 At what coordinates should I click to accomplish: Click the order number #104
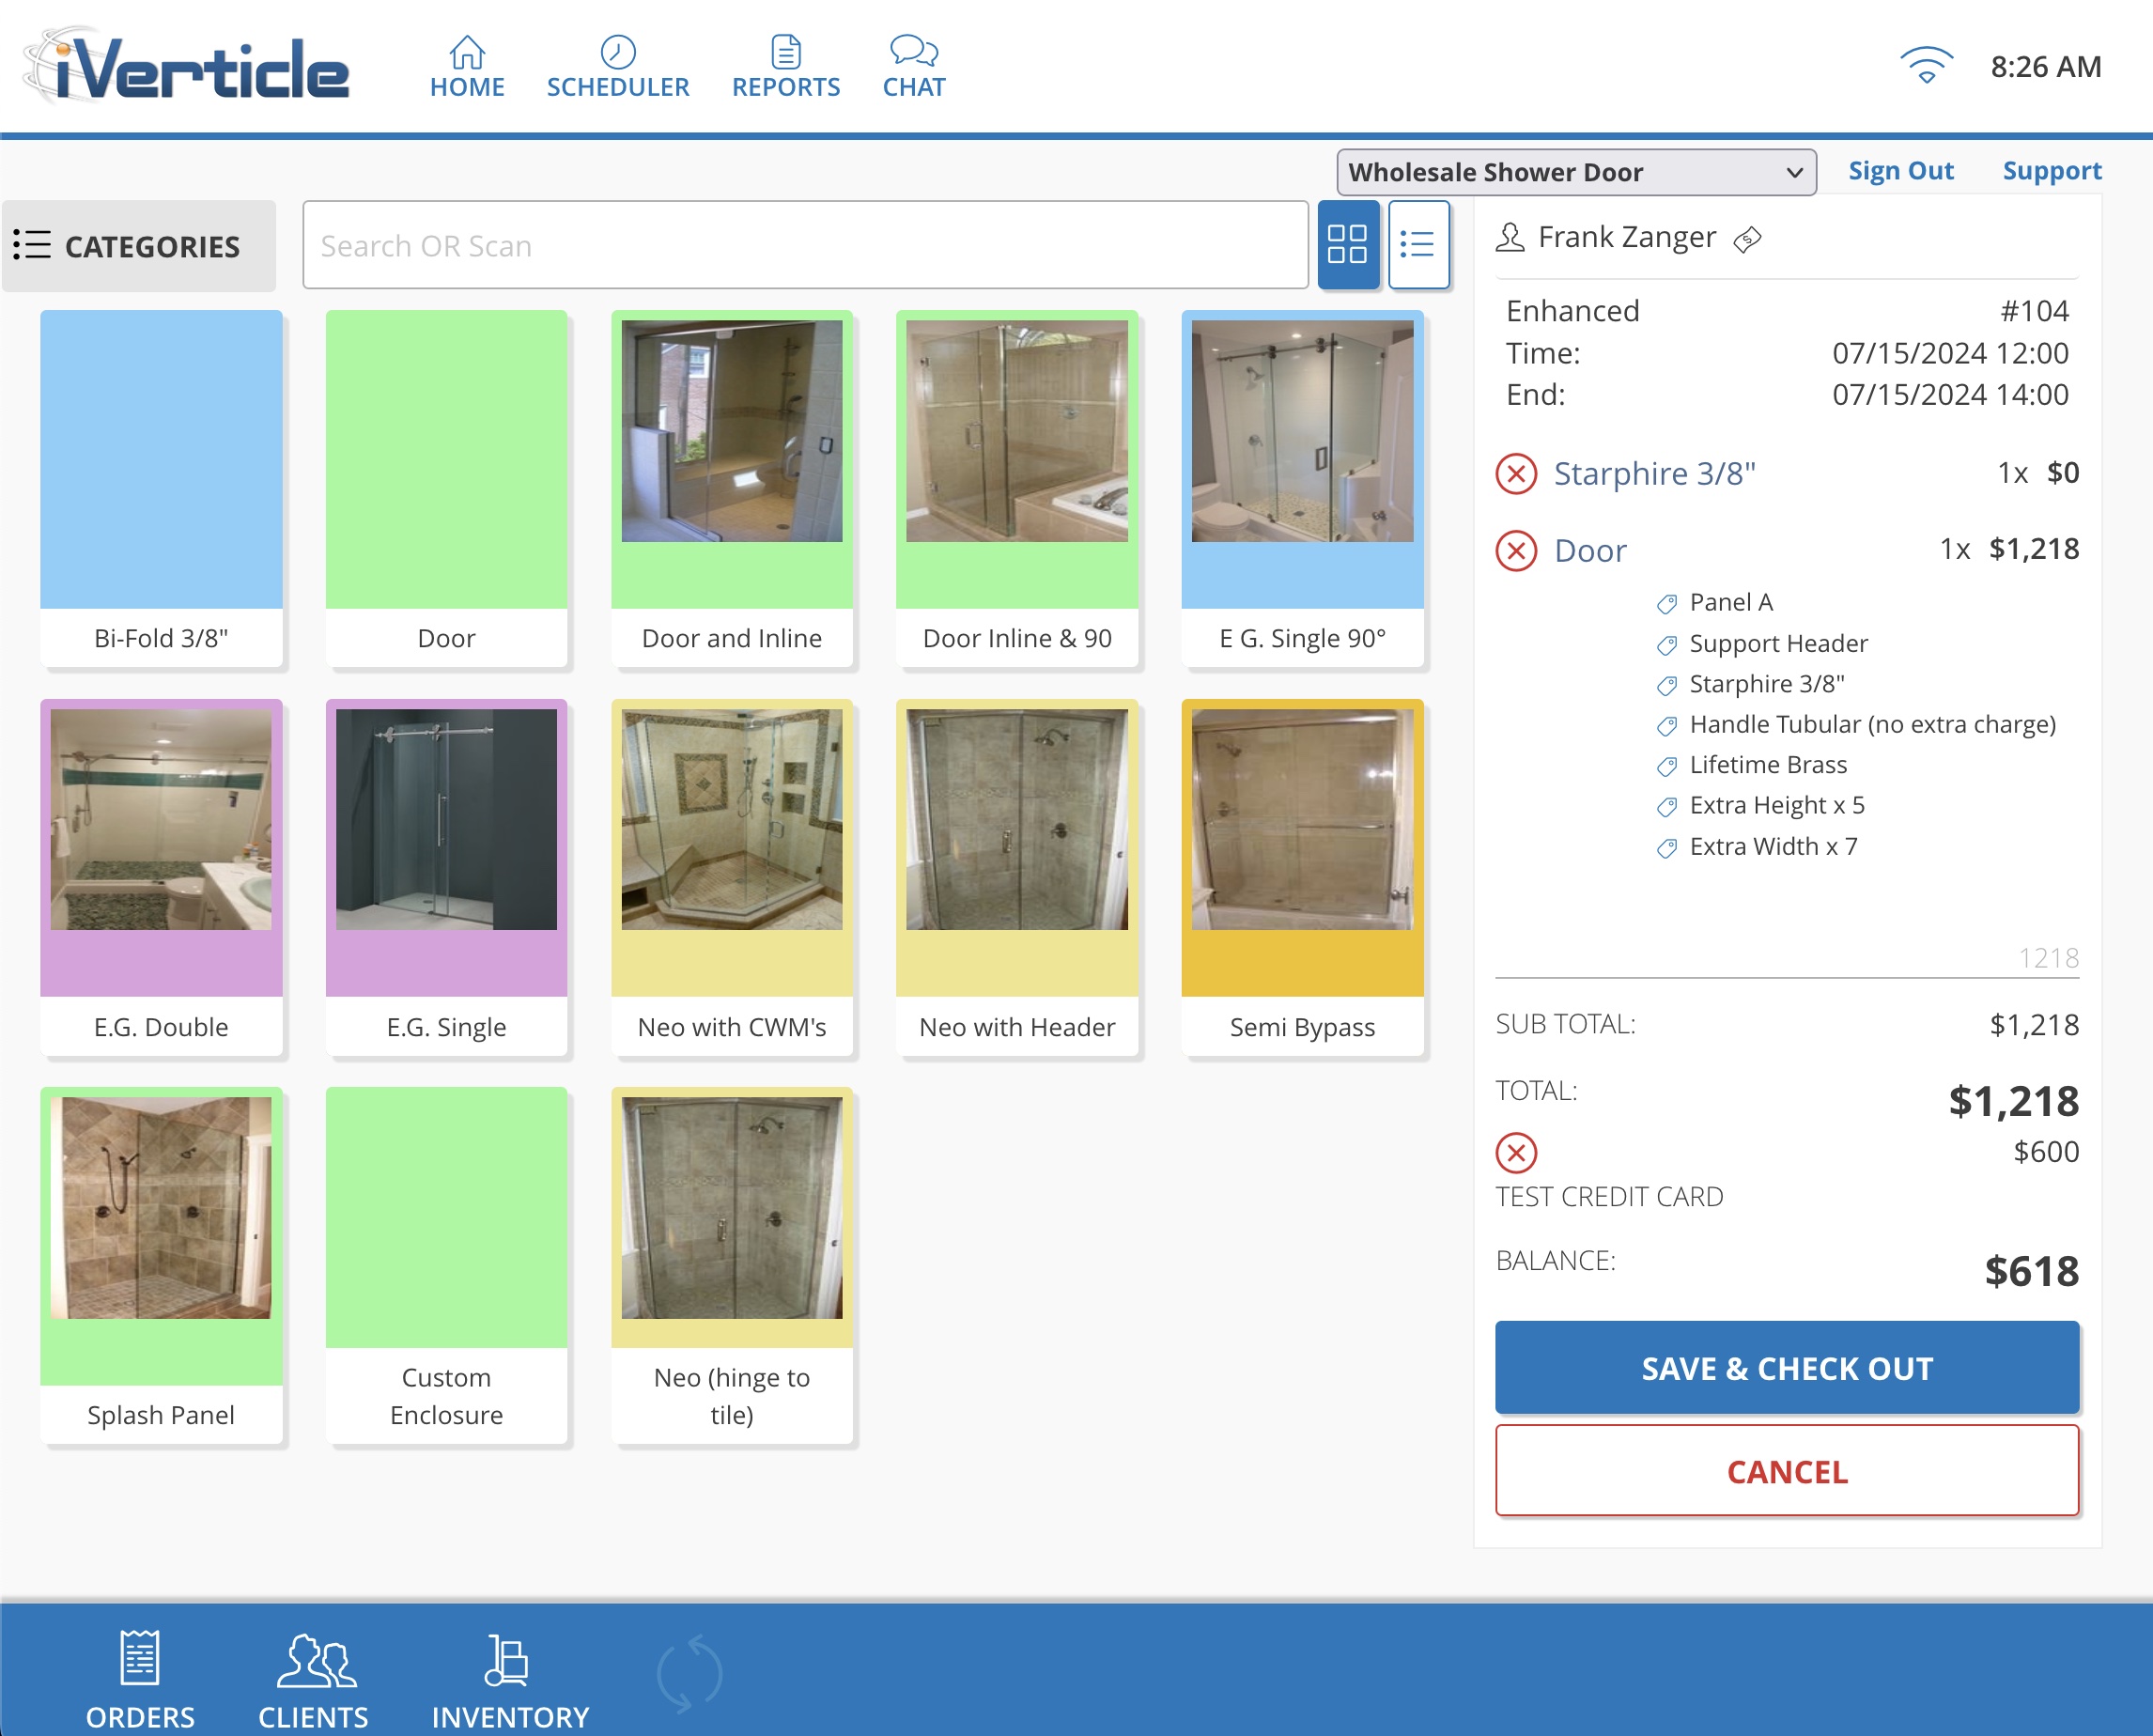click(x=2034, y=311)
